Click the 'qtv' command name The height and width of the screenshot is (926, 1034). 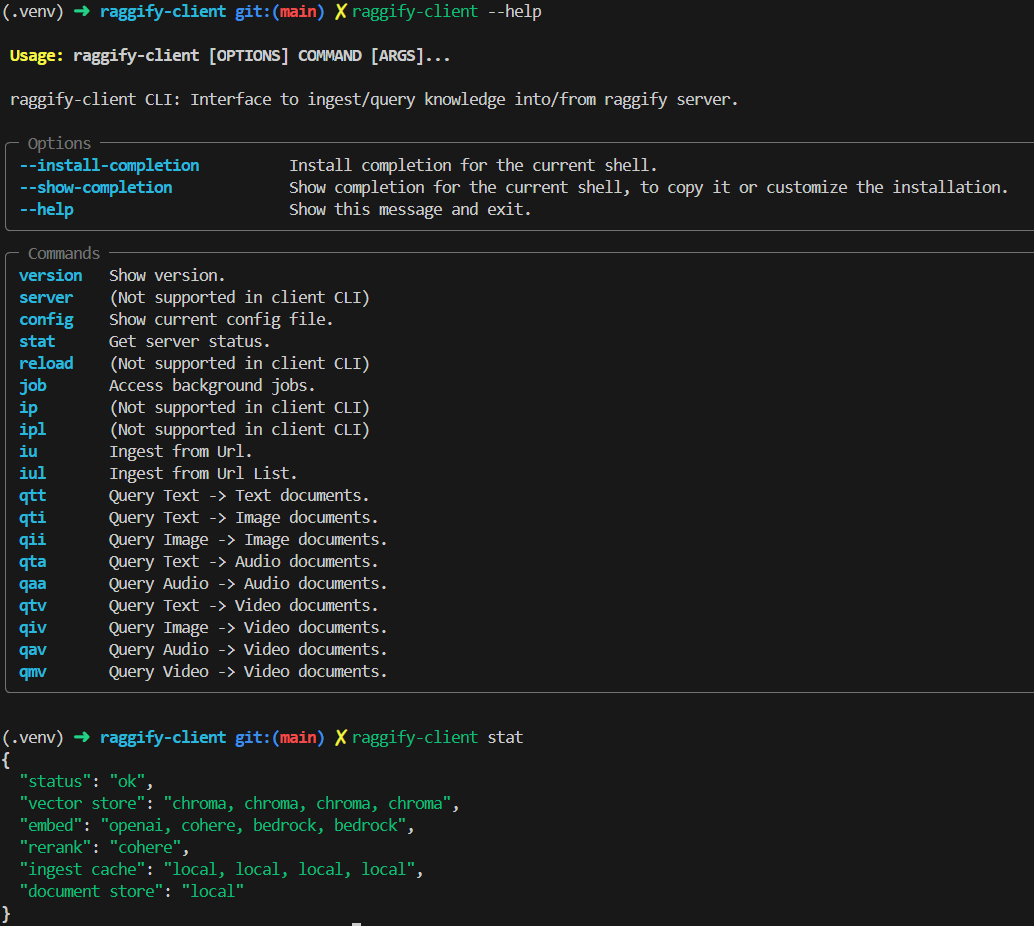33,605
